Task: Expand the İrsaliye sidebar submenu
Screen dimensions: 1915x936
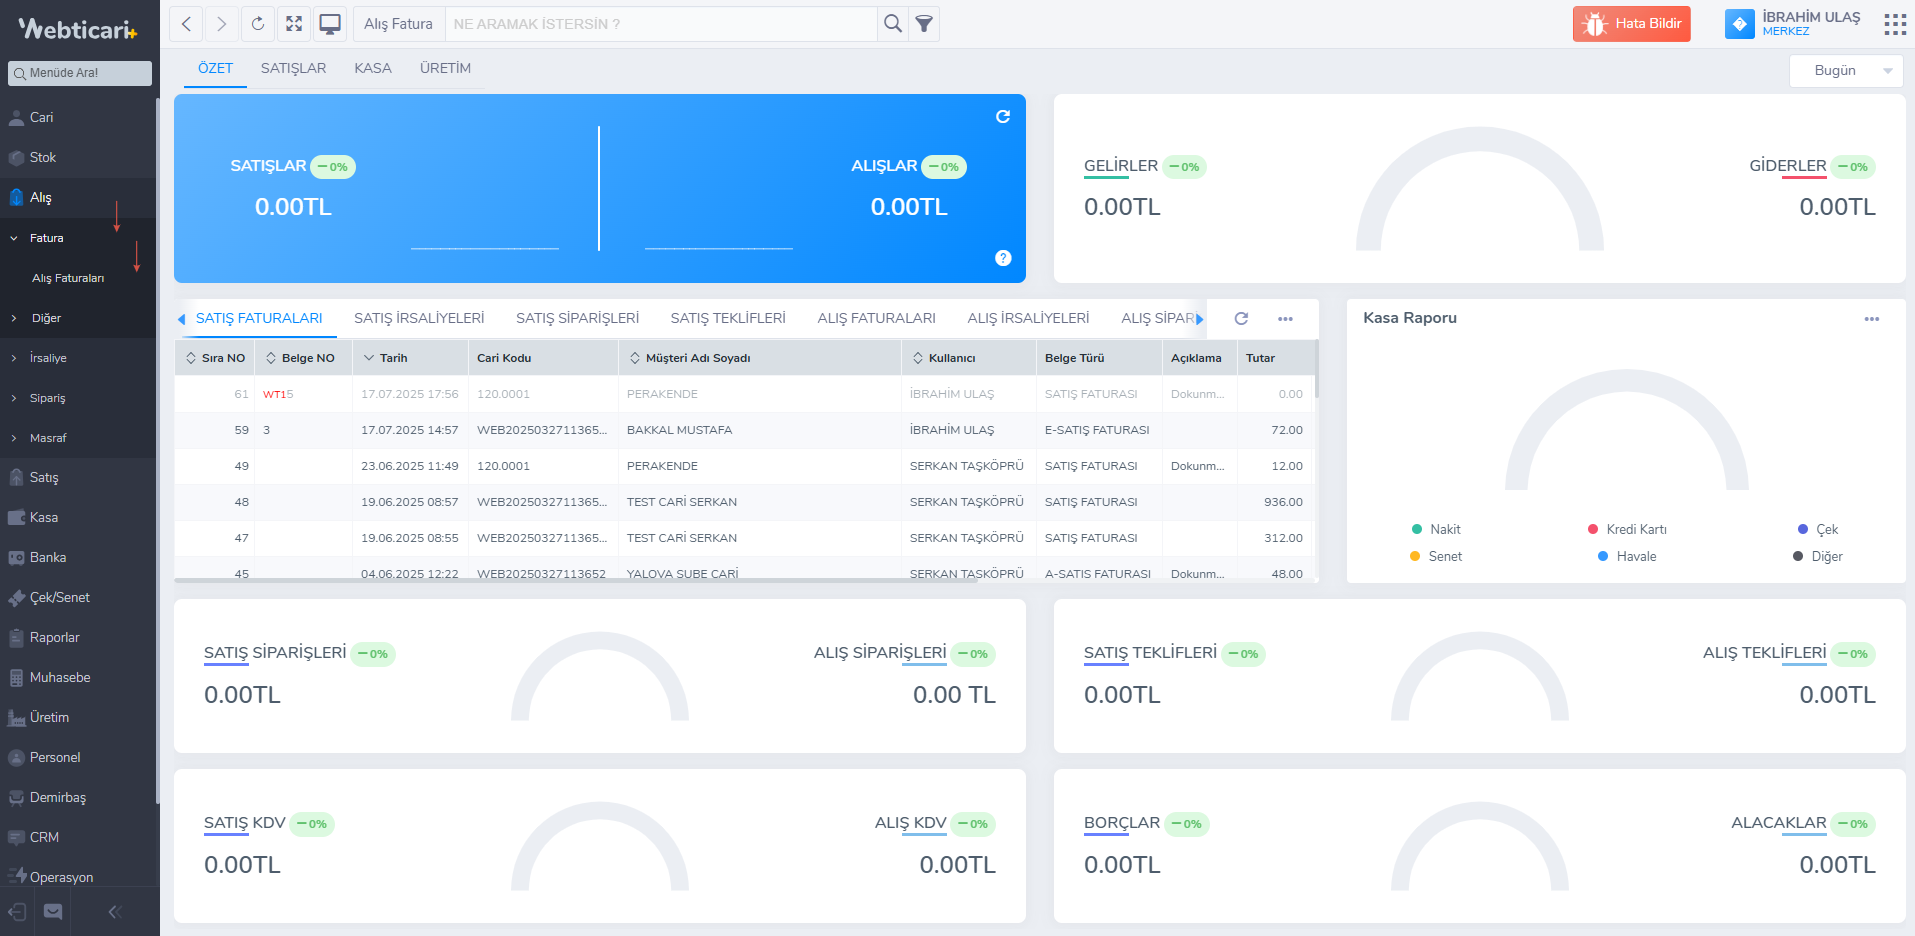Action: click(x=48, y=358)
